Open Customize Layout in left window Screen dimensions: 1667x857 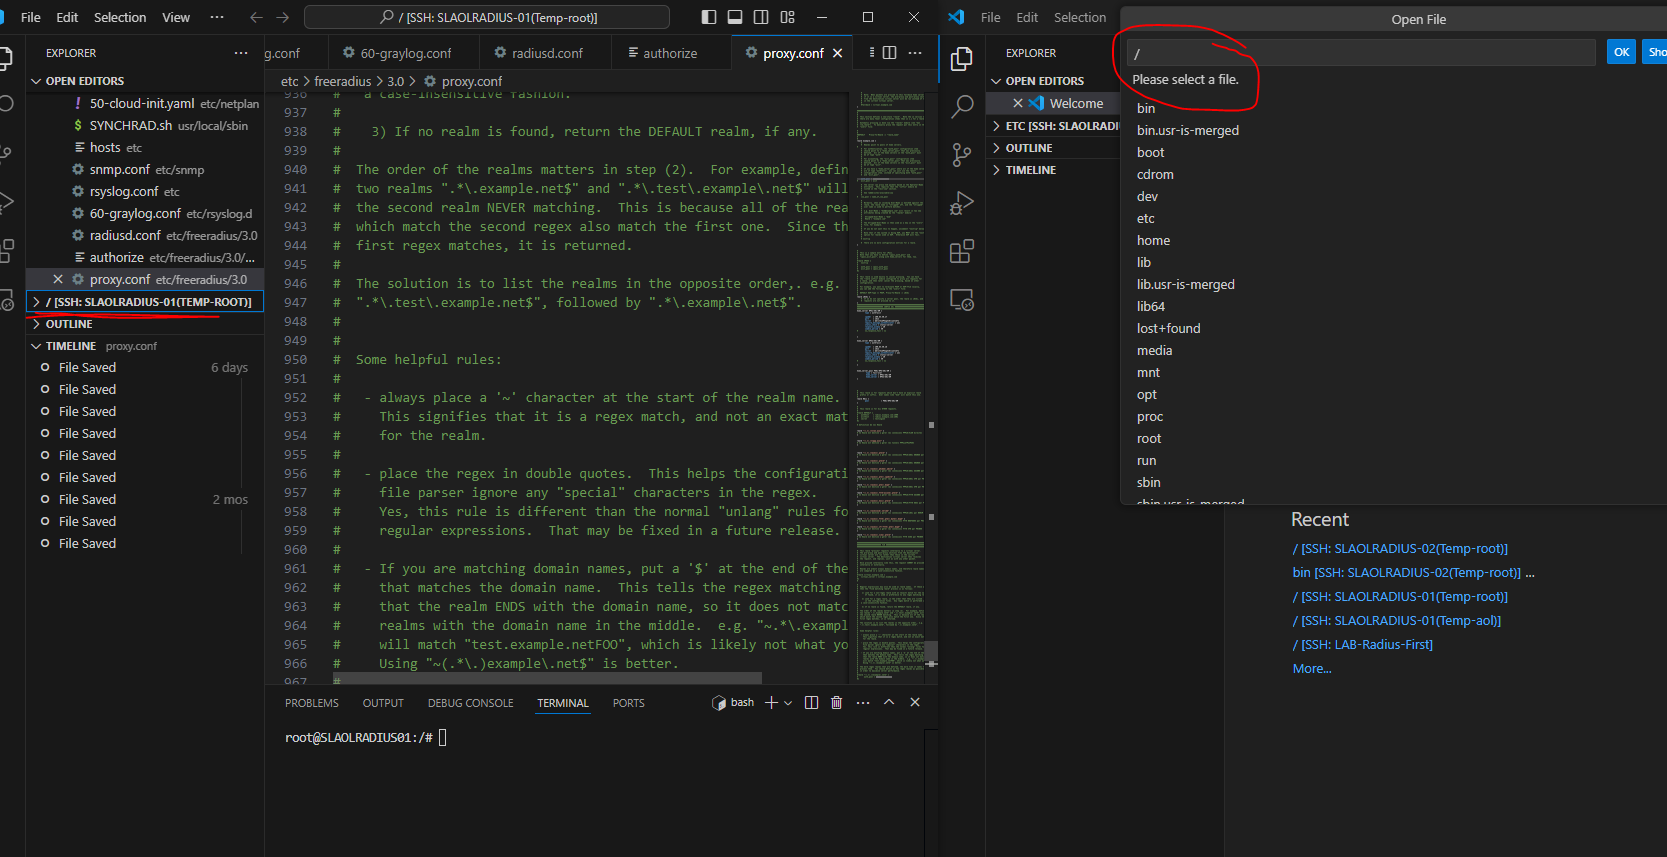click(x=788, y=17)
